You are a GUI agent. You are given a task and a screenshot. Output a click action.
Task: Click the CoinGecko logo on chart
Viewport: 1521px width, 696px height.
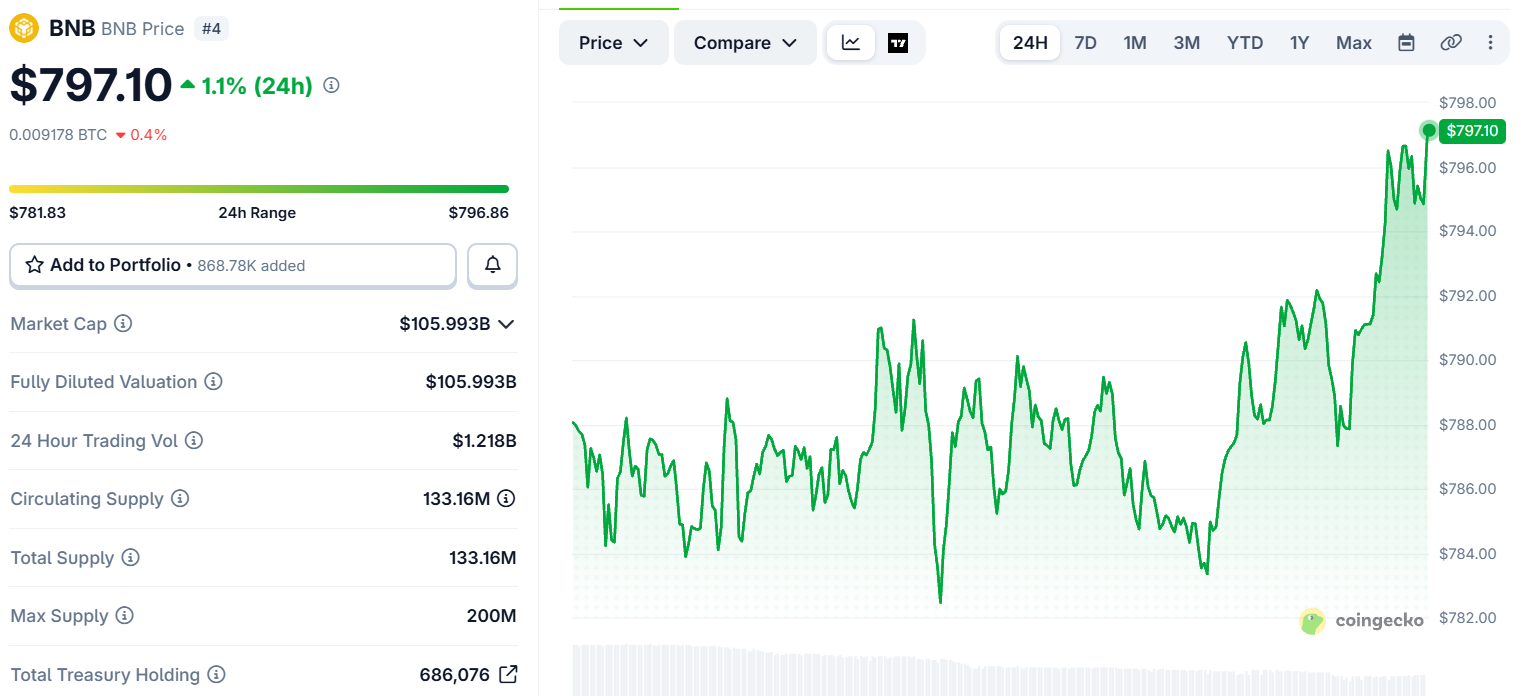(1362, 621)
